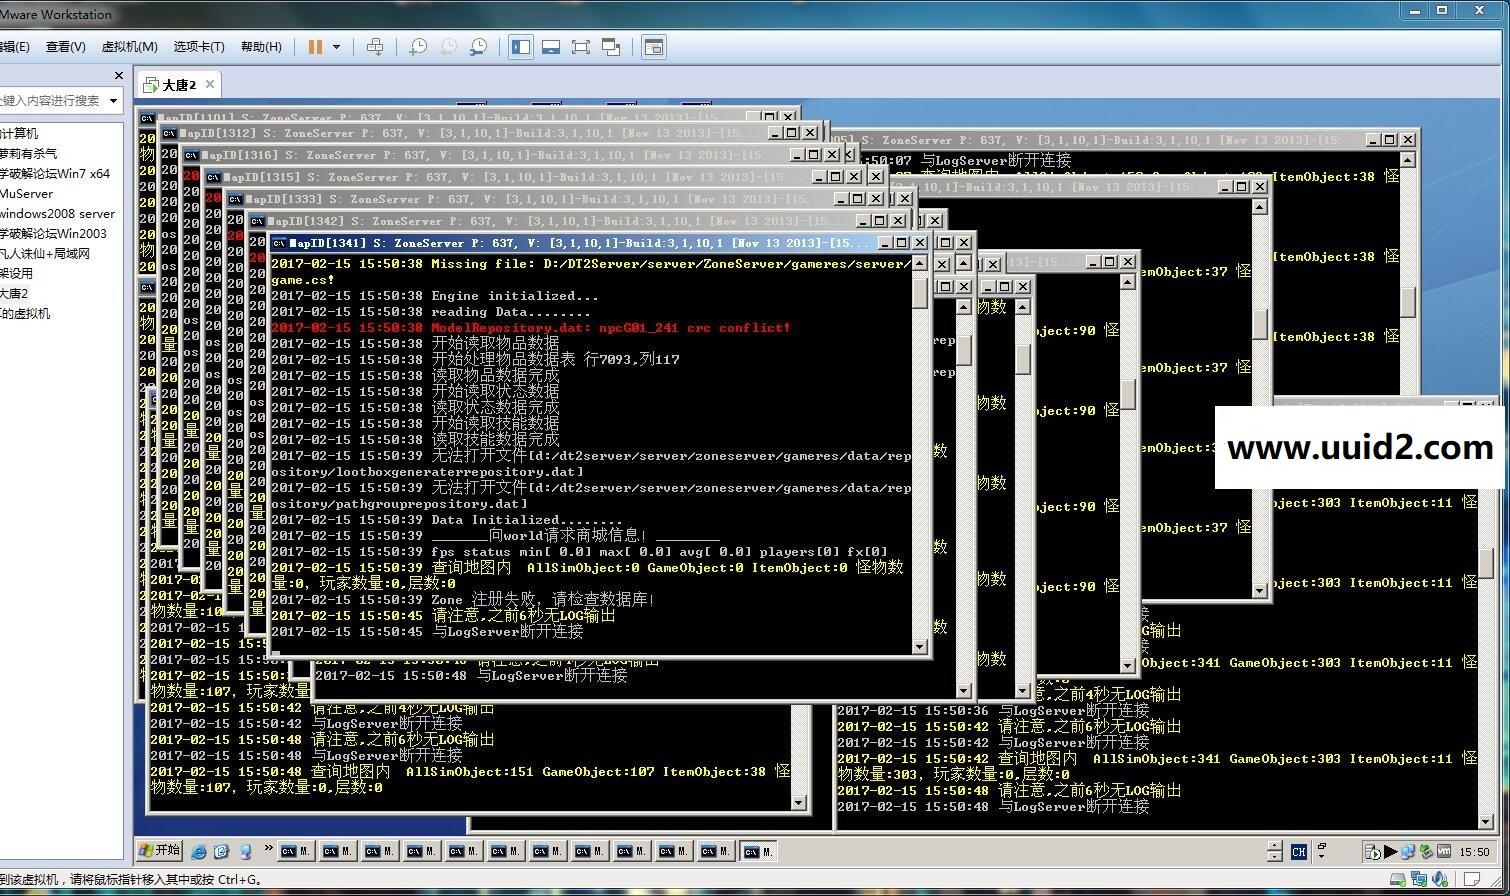This screenshot has width=1510, height=896.
Task: Toggle the thumbnail bar view
Action: point(551,47)
